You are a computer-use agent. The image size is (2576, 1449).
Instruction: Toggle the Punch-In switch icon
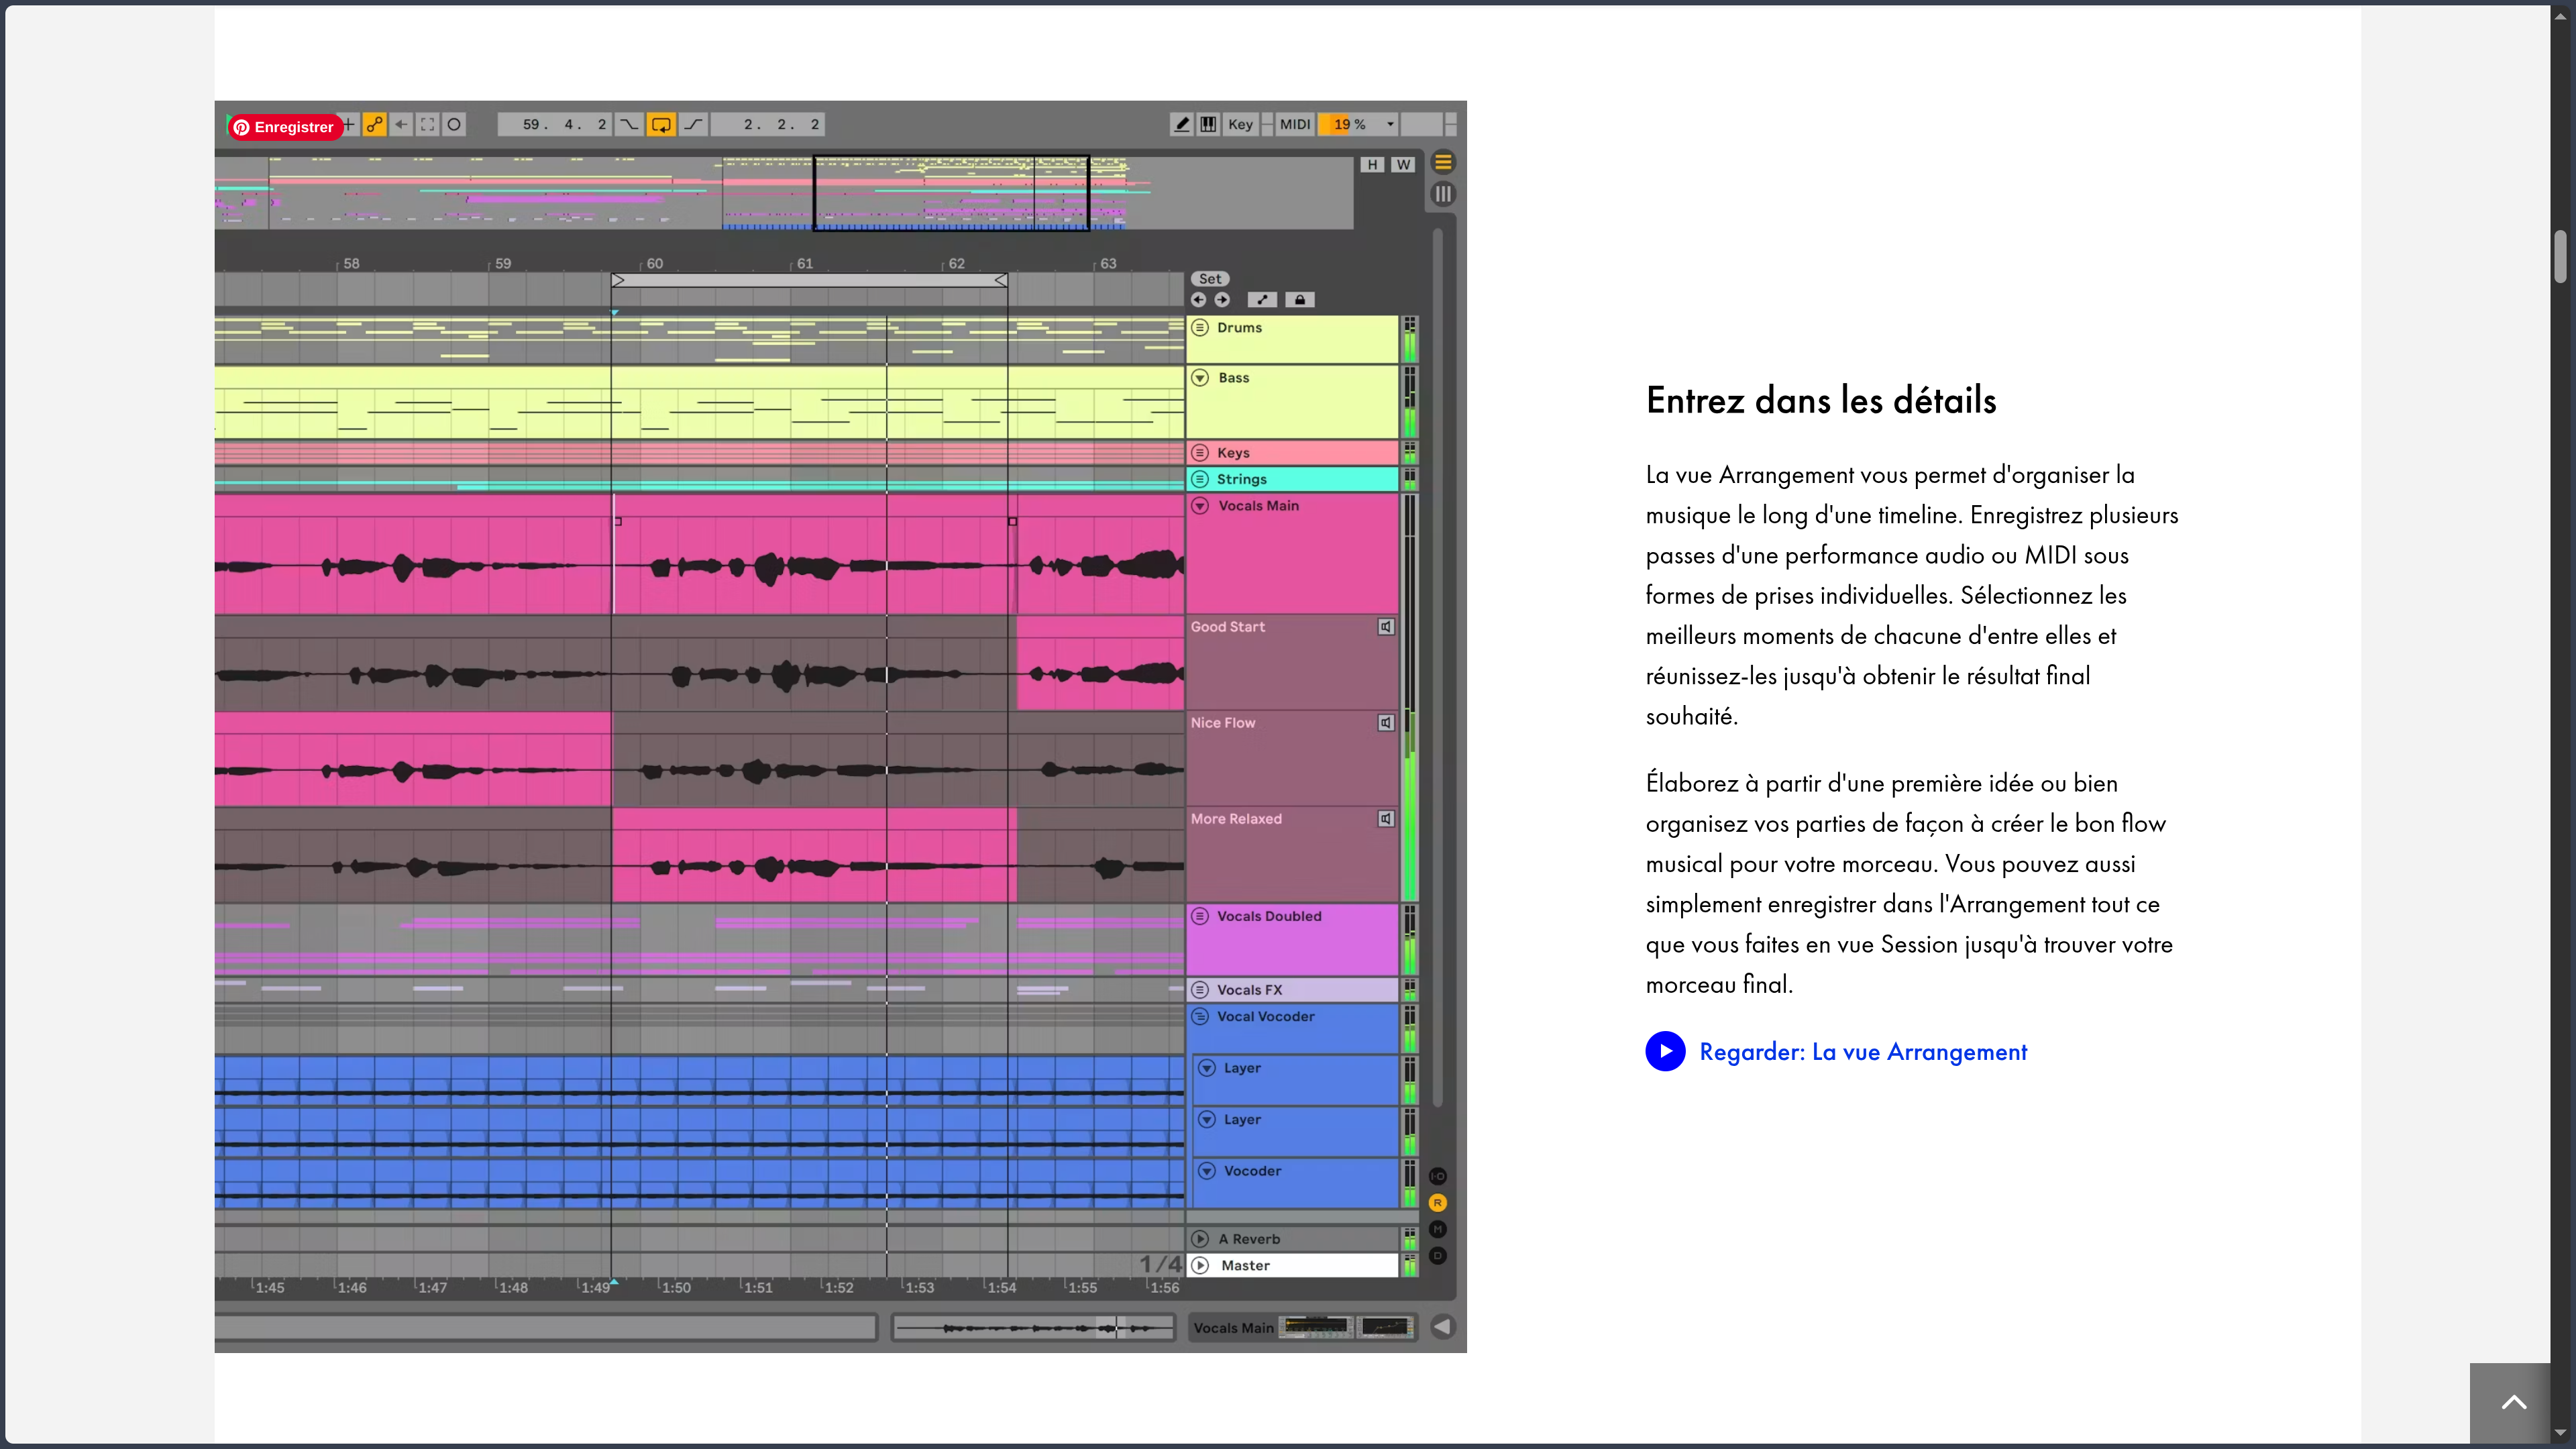628,125
